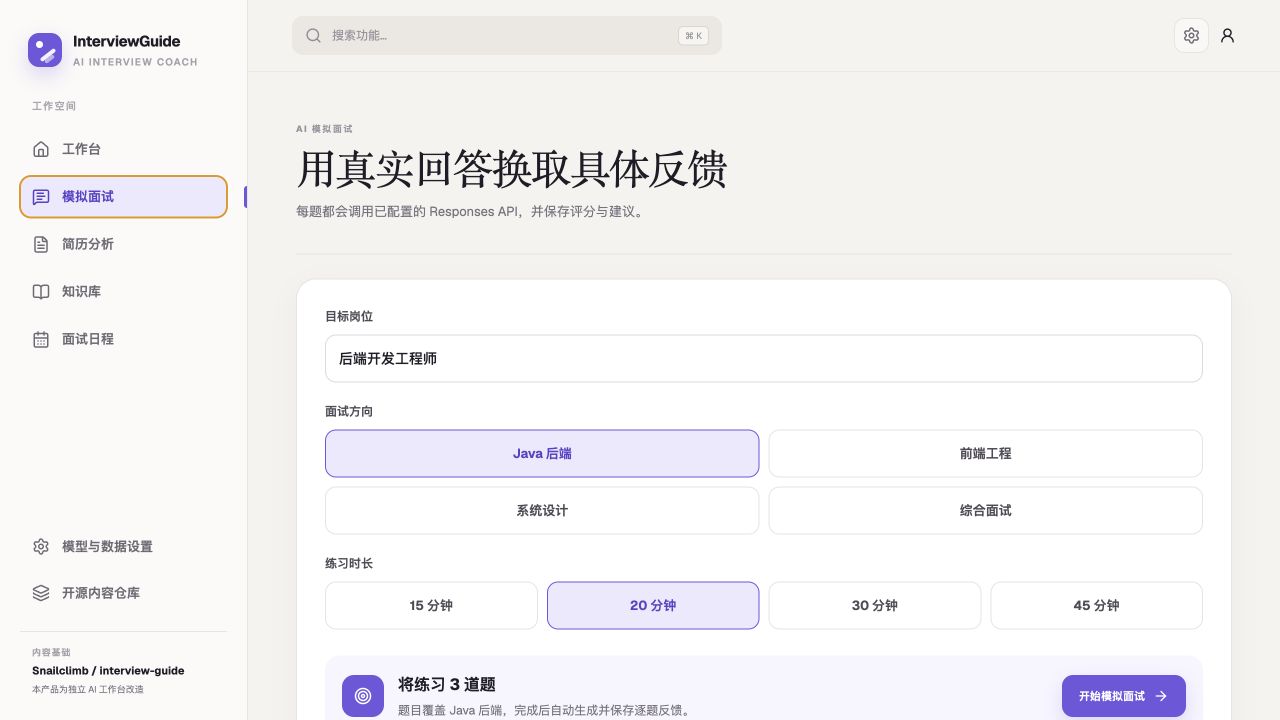The height and width of the screenshot is (720, 1280).
Task: Select the 前端工程 interview direction
Action: coord(985,453)
